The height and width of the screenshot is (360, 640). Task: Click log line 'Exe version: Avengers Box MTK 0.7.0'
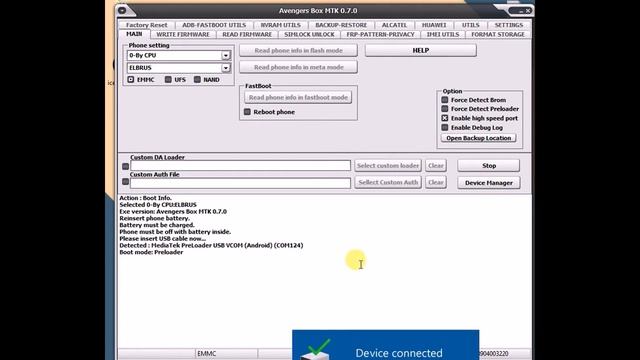tap(173, 211)
